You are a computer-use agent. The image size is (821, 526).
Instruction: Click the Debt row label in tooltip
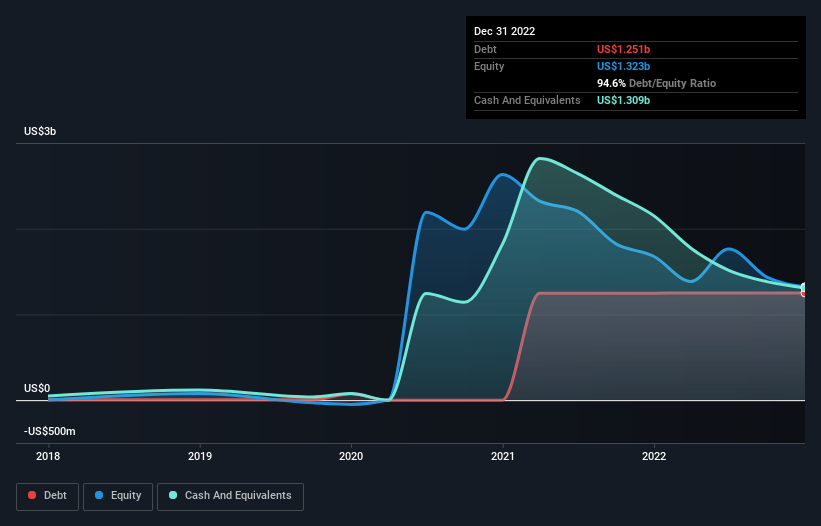click(485, 49)
